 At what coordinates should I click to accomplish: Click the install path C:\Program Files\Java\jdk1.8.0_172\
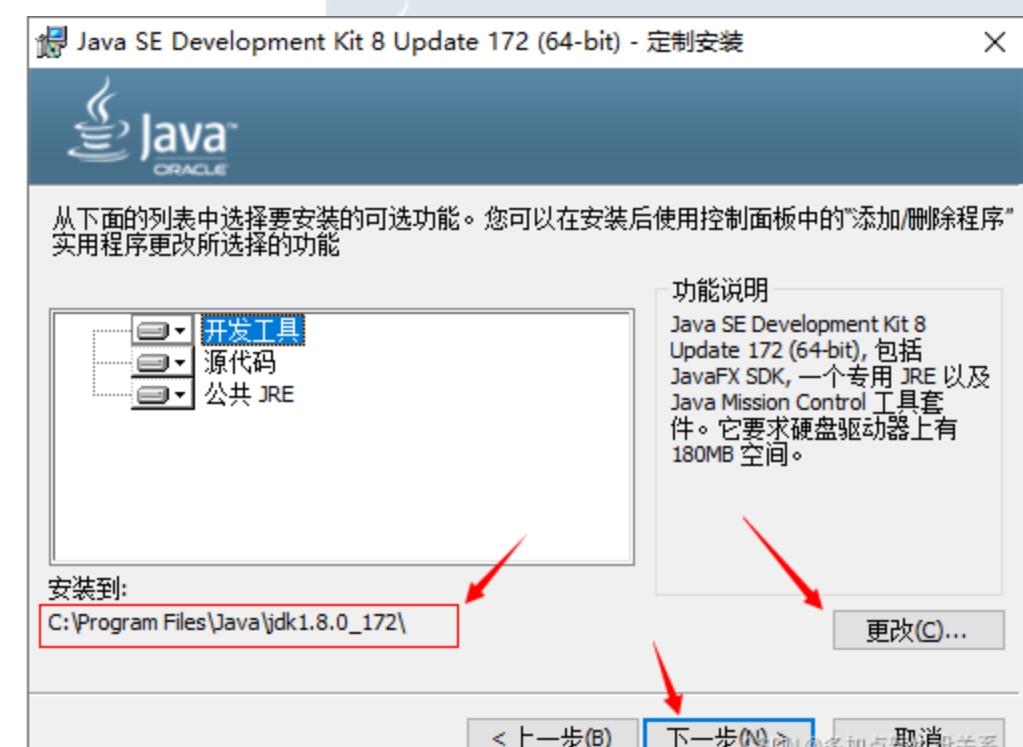[226, 622]
